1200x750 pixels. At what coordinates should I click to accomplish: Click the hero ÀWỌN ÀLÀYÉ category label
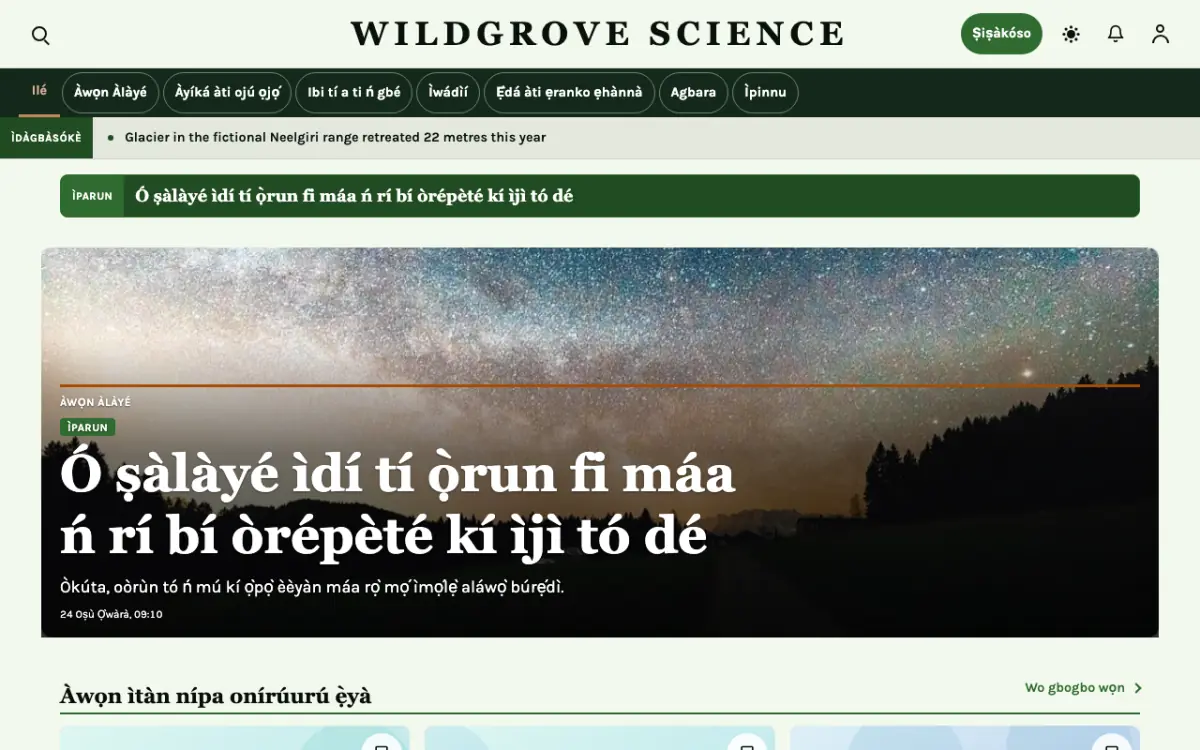[95, 402]
